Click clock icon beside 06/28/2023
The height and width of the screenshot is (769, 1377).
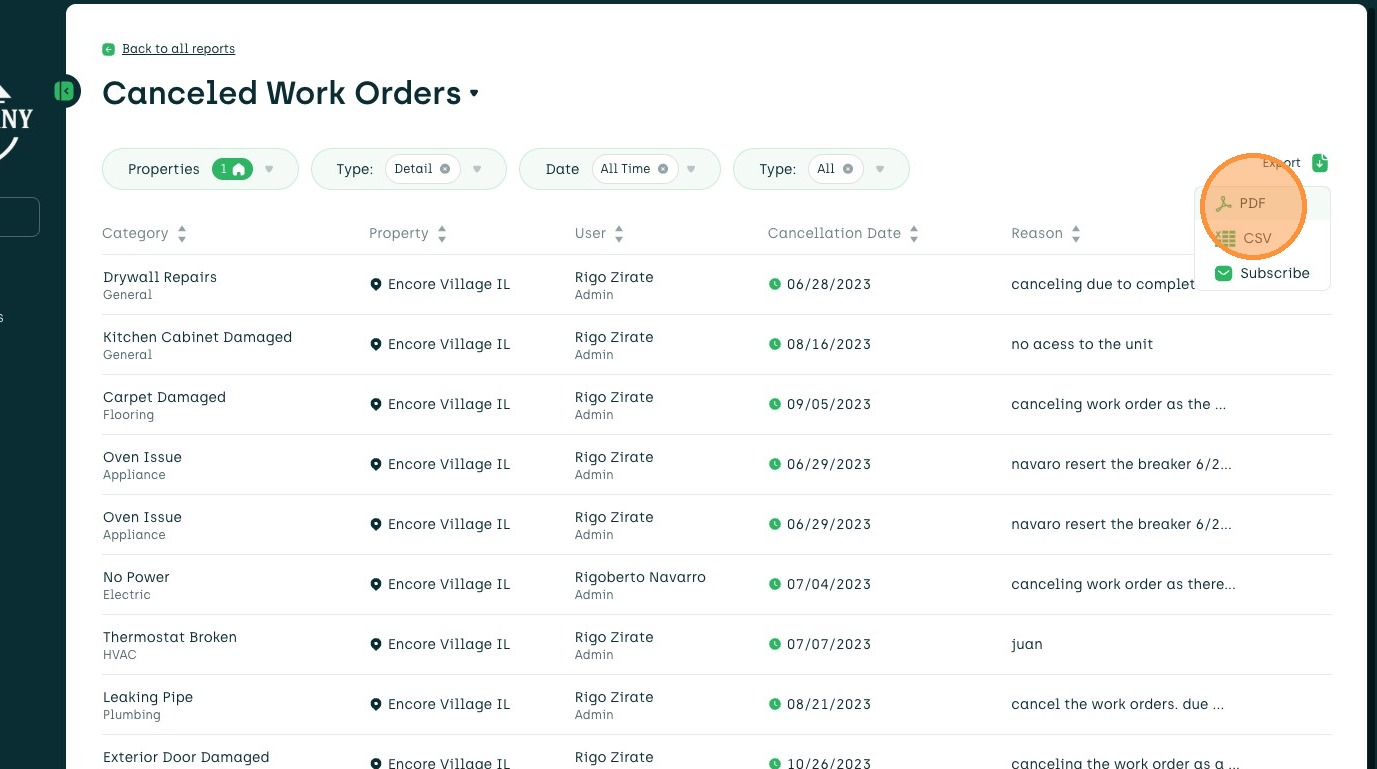(x=774, y=284)
